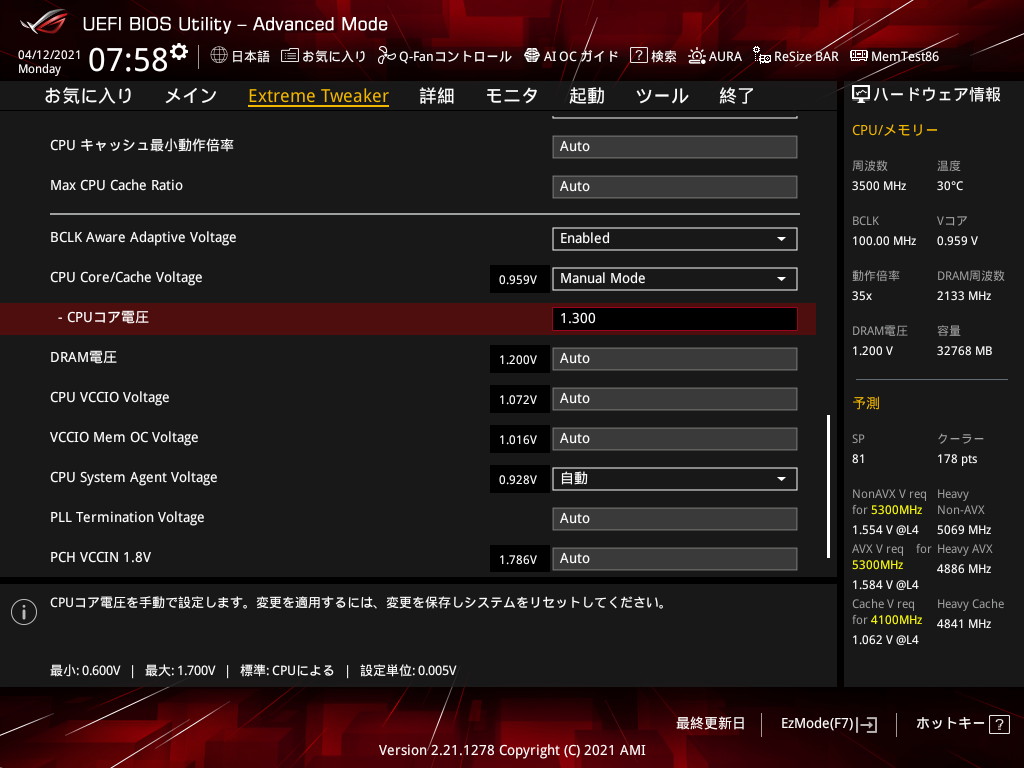Open the 起動 tab

click(586, 96)
